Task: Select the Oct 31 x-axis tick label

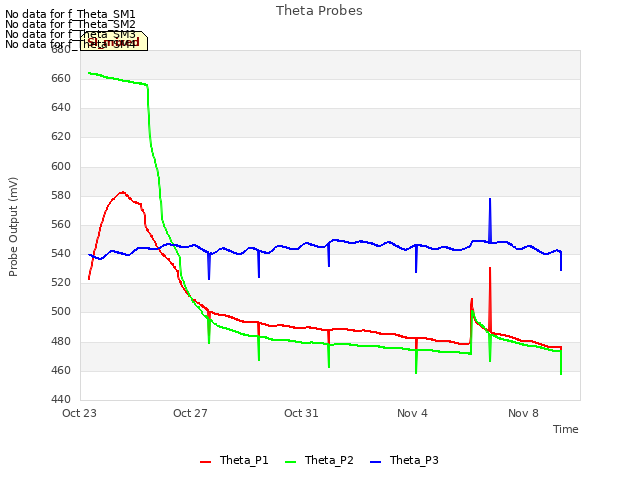Action: [301, 413]
